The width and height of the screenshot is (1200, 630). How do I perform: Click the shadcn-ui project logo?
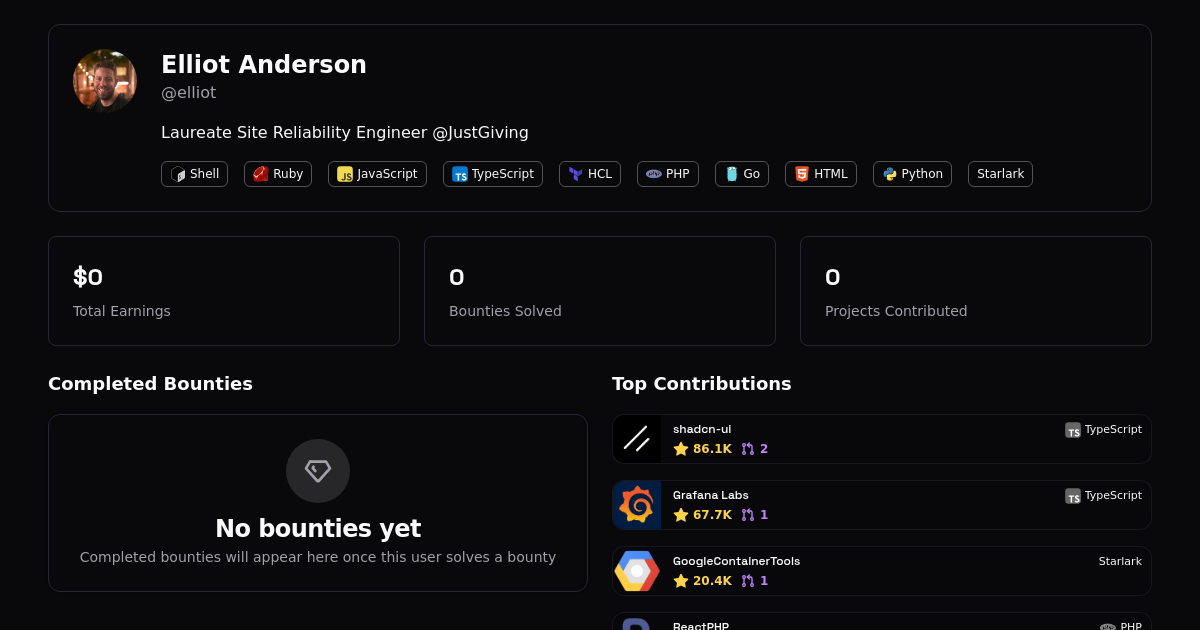tap(637, 439)
